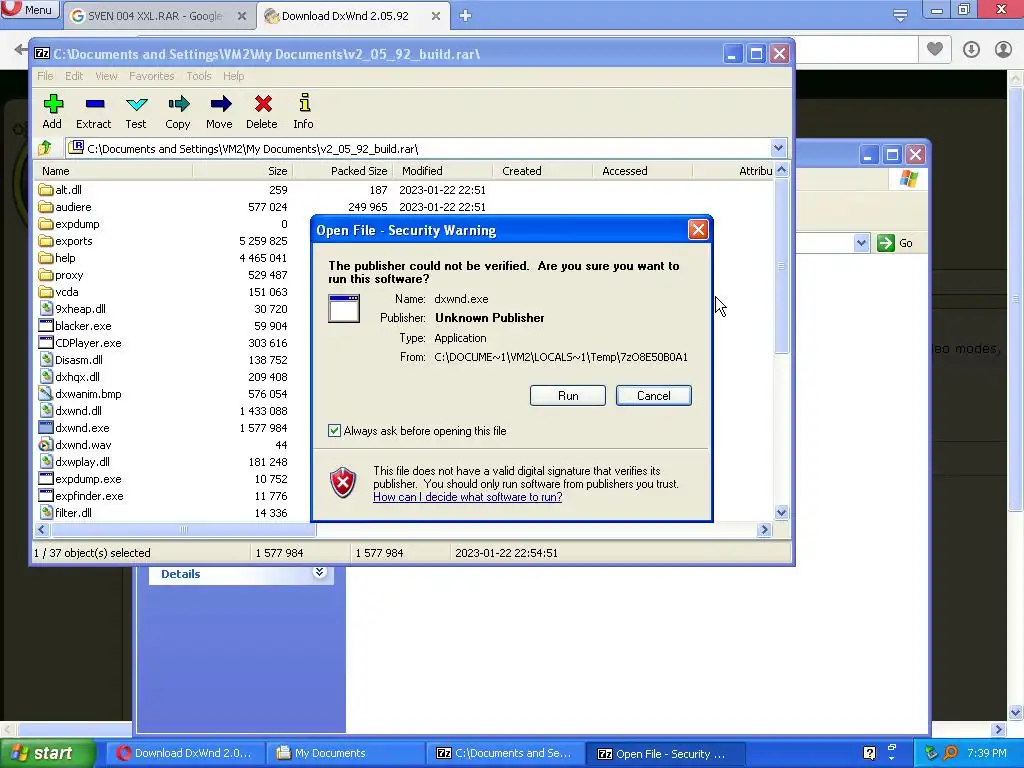
Task: Open the 7-Zip address path dropdown
Action: [x=778, y=148]
